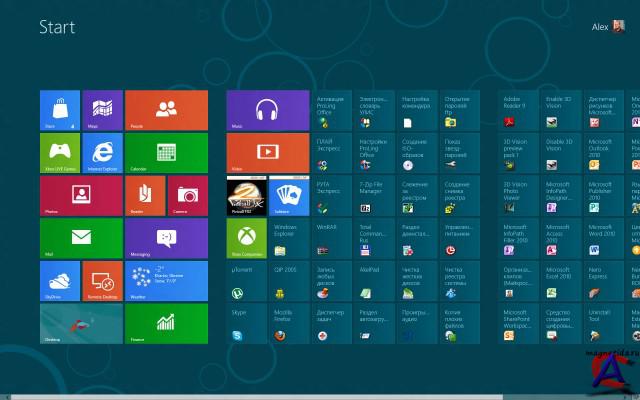Open the Создание ISO-образов tile

pyautogui.click(x=417, y=153)
